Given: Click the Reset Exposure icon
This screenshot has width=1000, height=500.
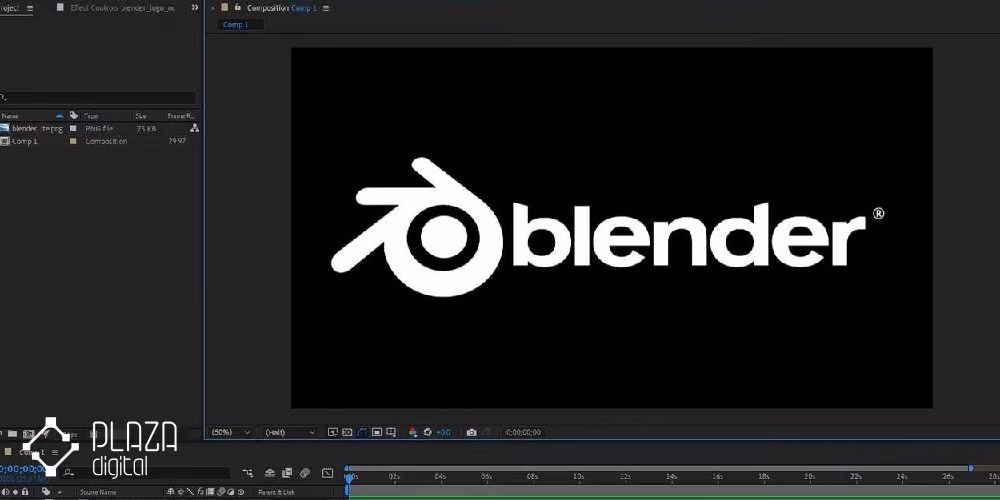Looking at the screenshot, I should 427,432.
